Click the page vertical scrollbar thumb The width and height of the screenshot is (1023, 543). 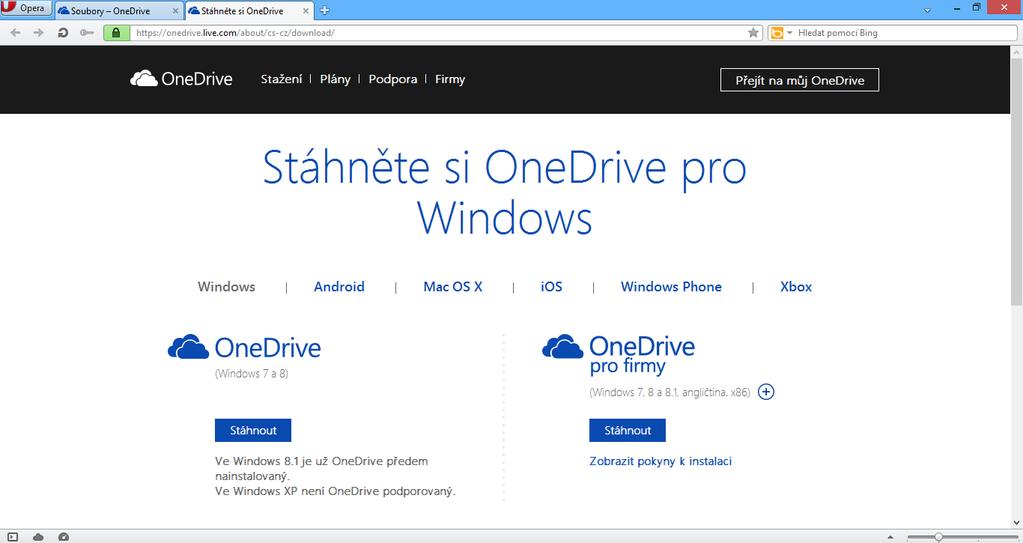click(x=1016, y=181)
